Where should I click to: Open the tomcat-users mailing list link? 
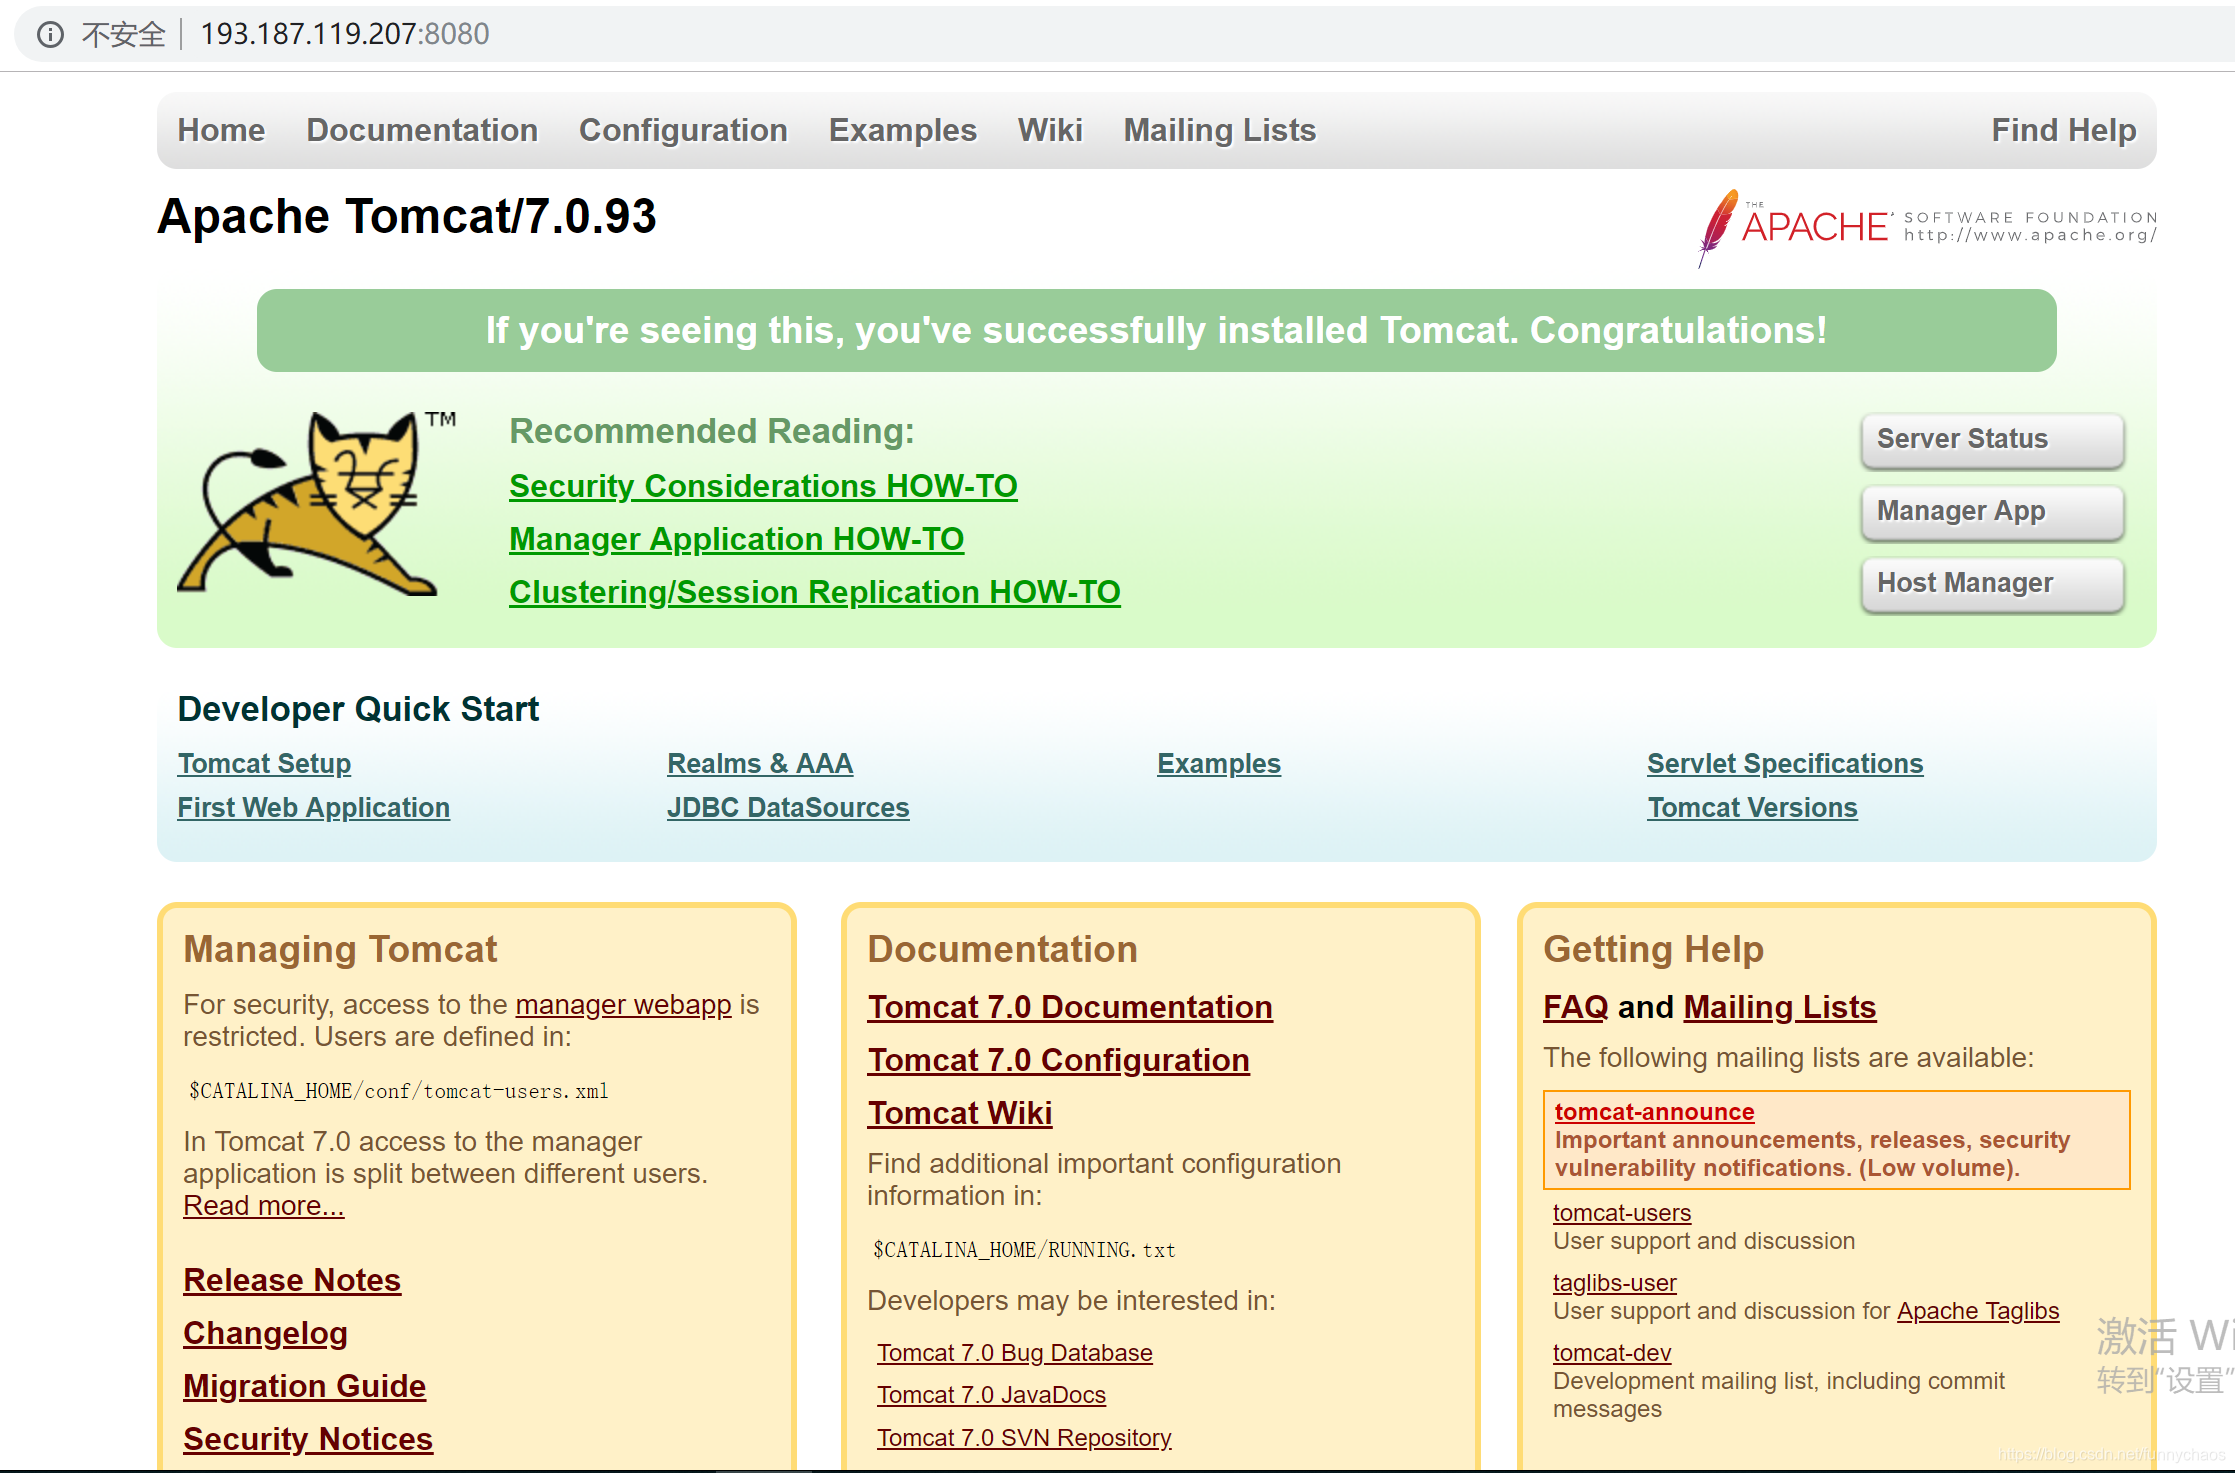(1622, 1213)
